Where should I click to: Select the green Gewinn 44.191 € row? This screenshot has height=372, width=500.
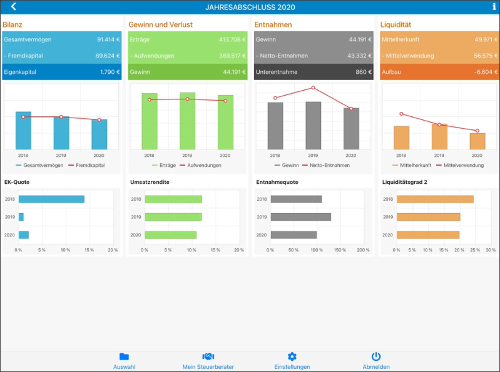coord(188,72)
